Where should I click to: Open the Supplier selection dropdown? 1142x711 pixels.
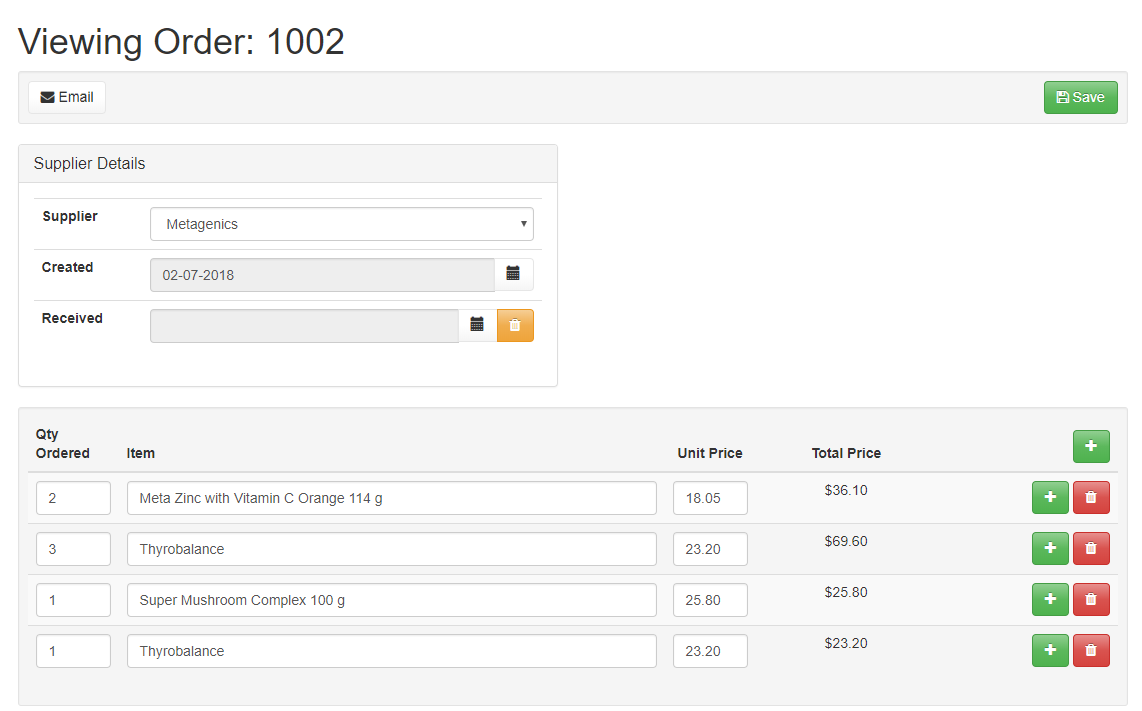[342, 224]
